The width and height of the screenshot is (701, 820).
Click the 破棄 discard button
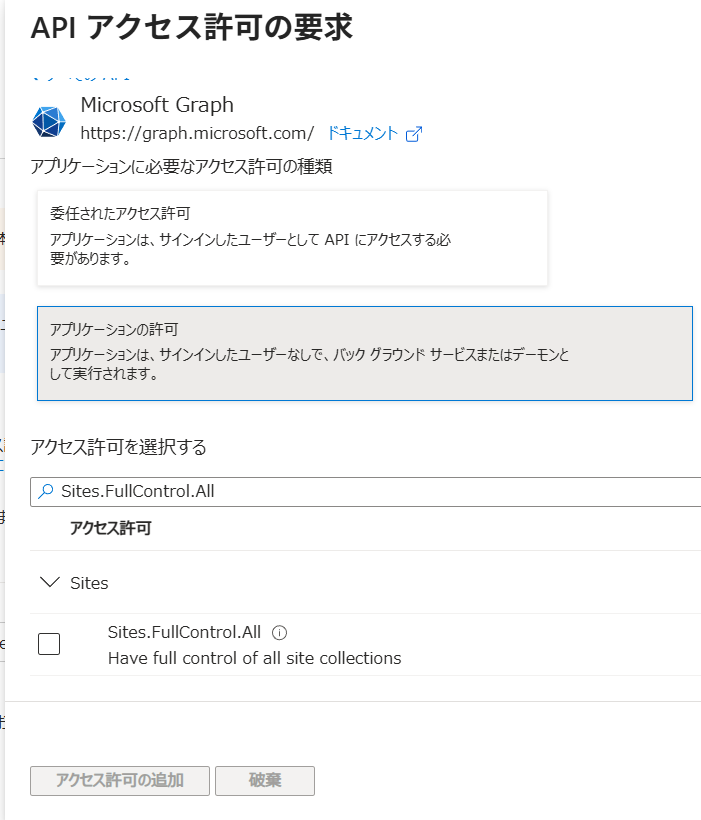(265, 781)
